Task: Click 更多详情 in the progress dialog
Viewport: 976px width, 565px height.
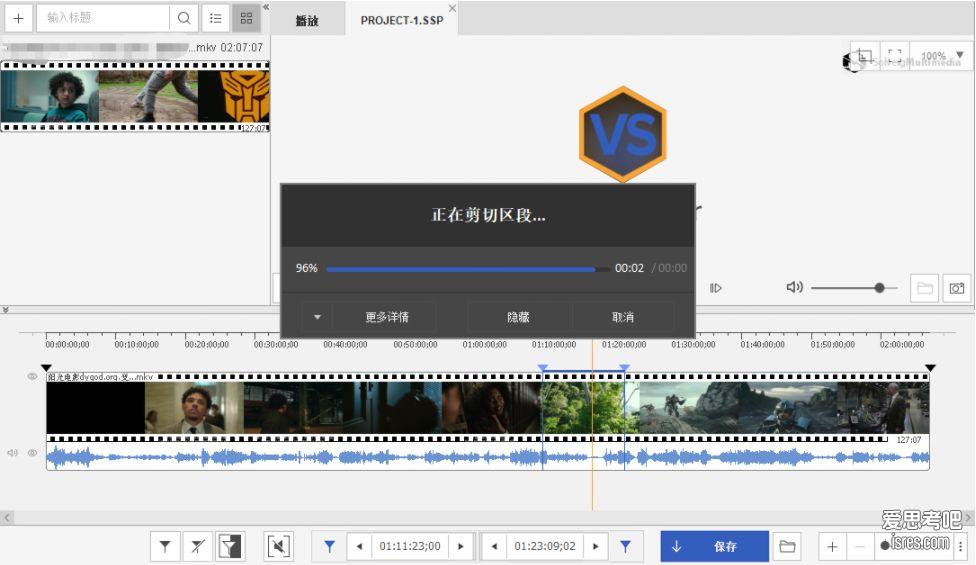Action: click(x=387, y=317)
